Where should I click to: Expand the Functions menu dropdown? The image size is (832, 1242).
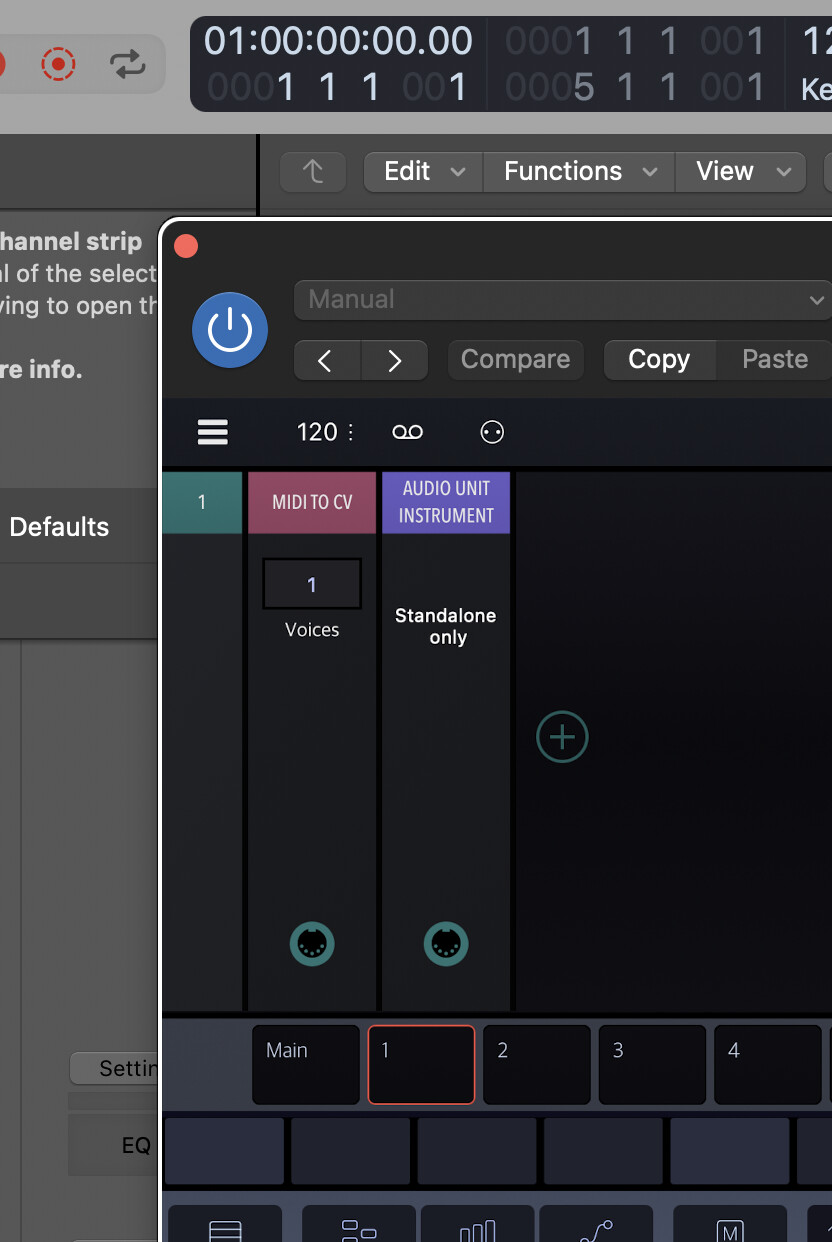point(579,172)
